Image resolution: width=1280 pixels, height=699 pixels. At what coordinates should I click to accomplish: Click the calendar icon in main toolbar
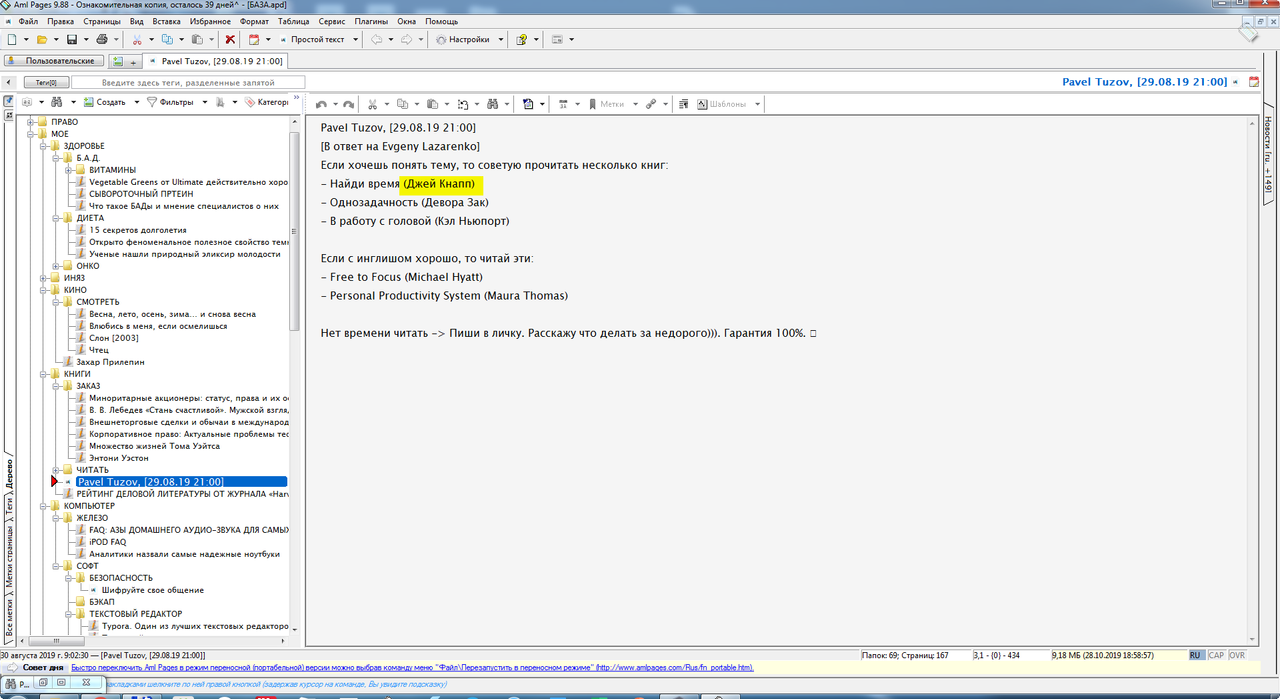tap(254, 40)
